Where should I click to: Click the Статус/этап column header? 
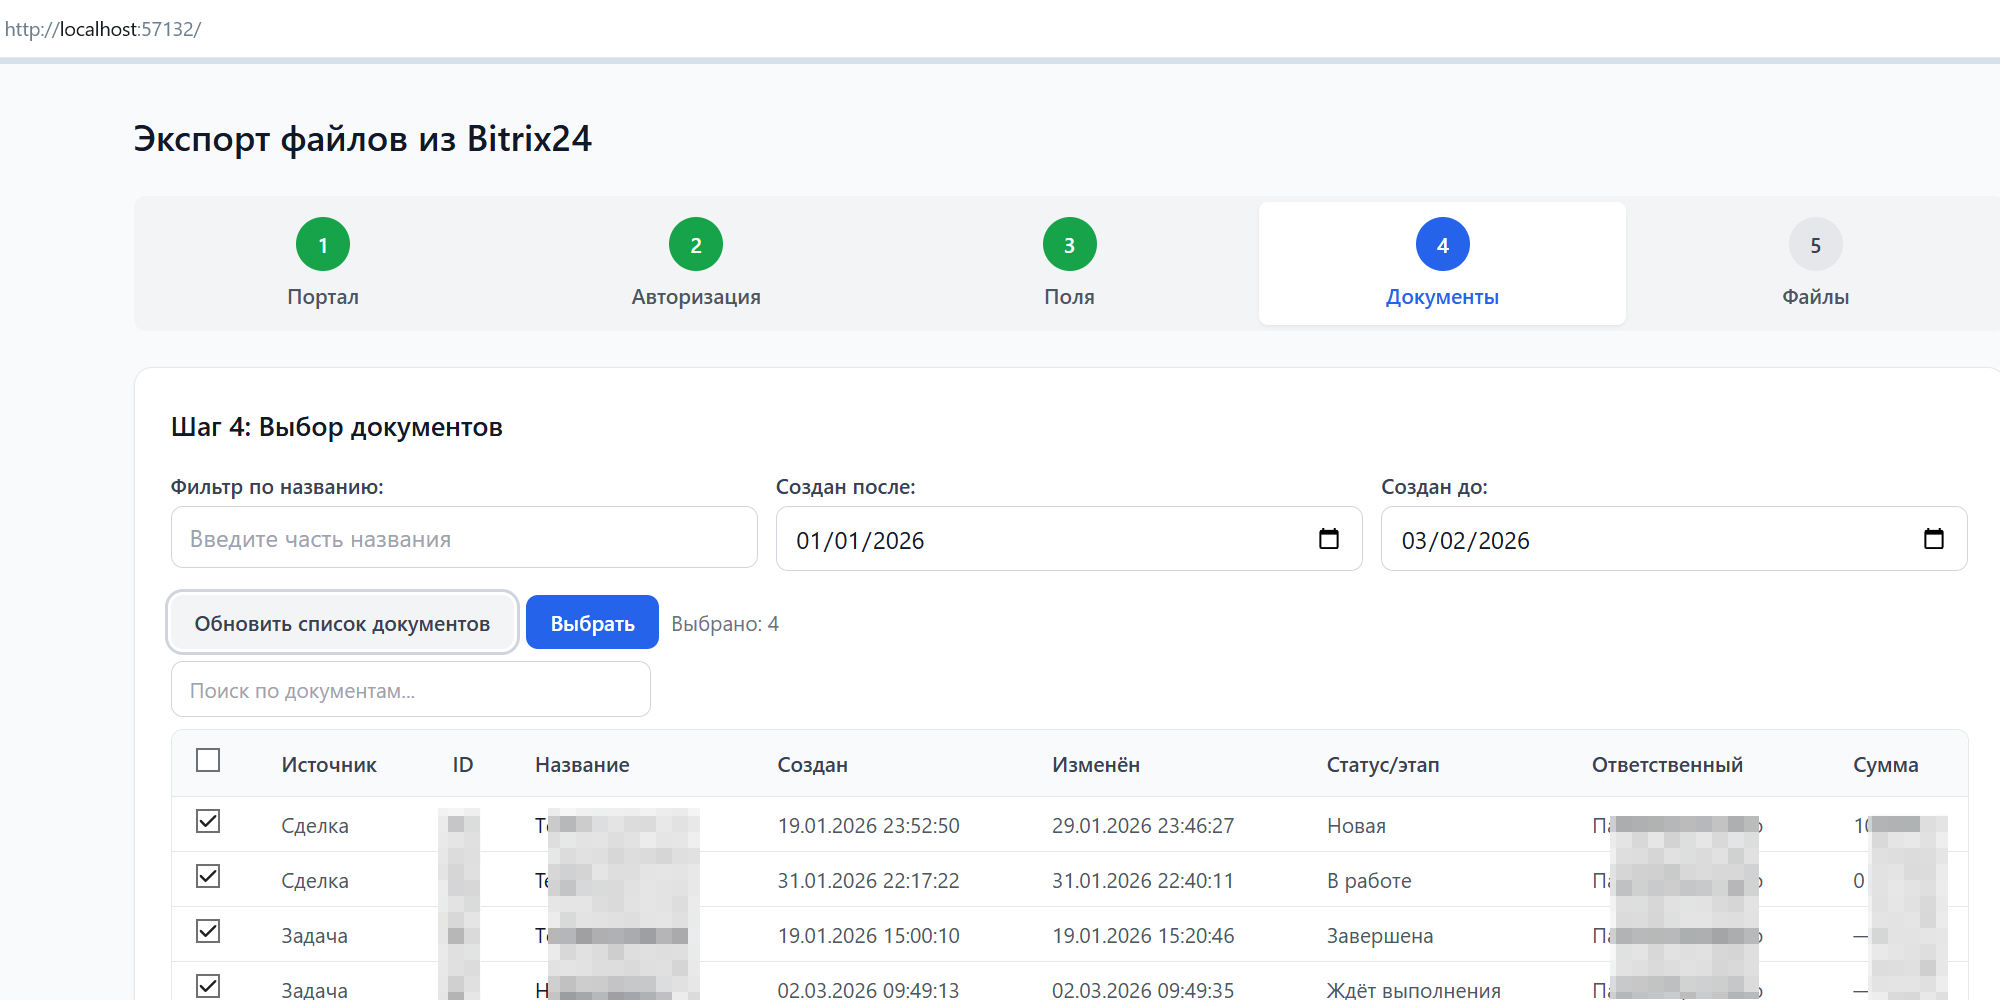coord(1382,765)
